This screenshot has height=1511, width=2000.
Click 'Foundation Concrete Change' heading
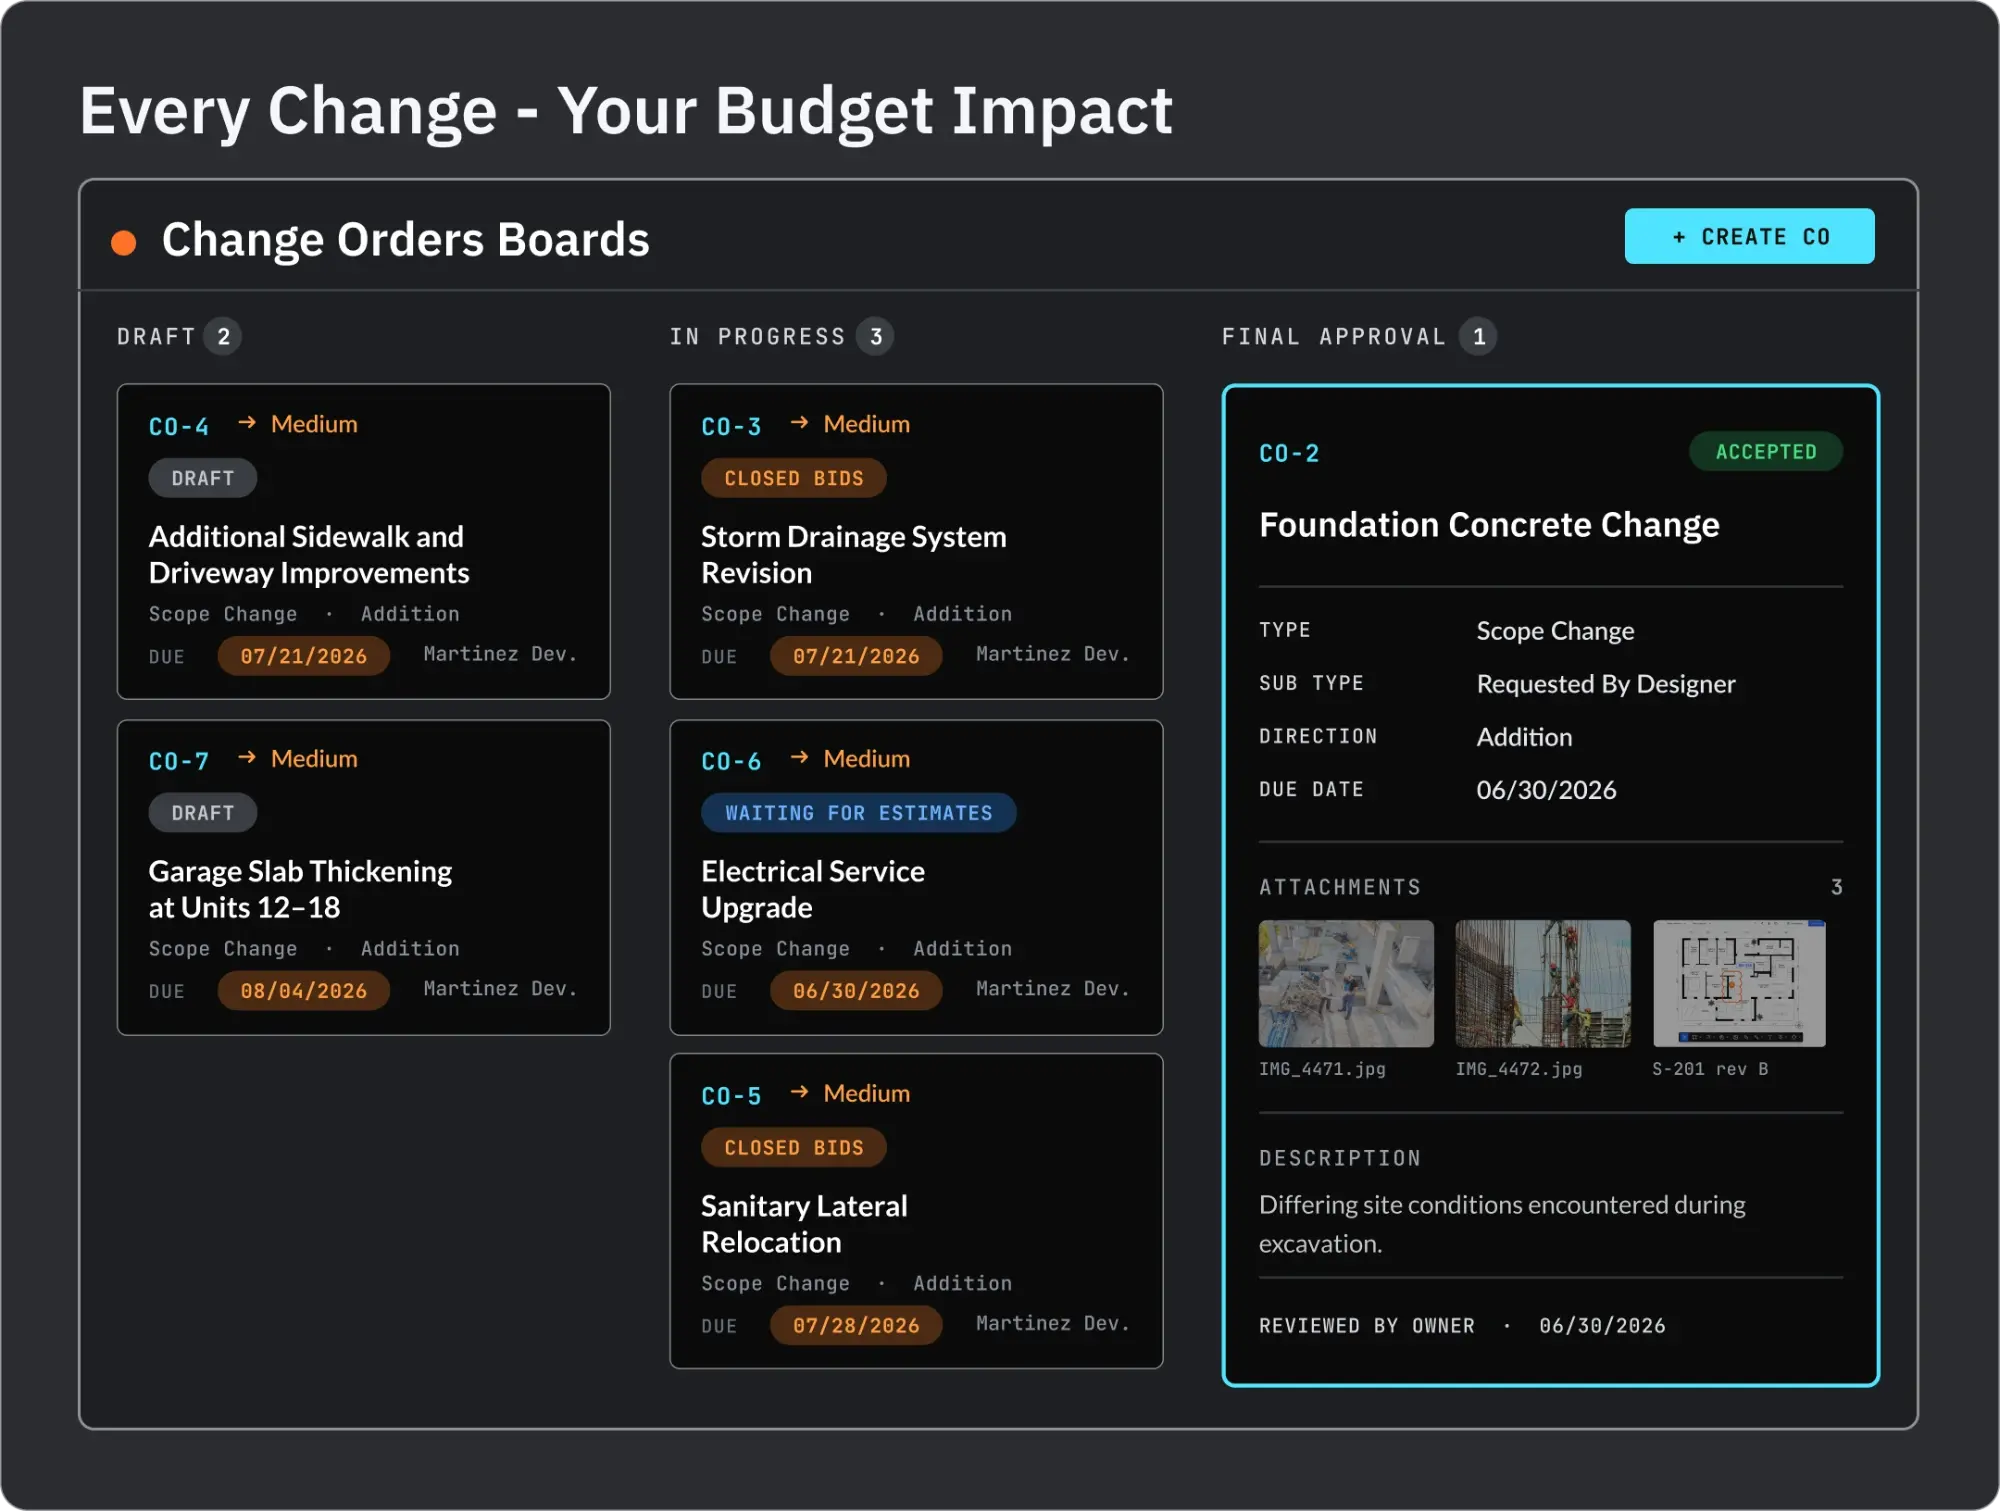1489,525
